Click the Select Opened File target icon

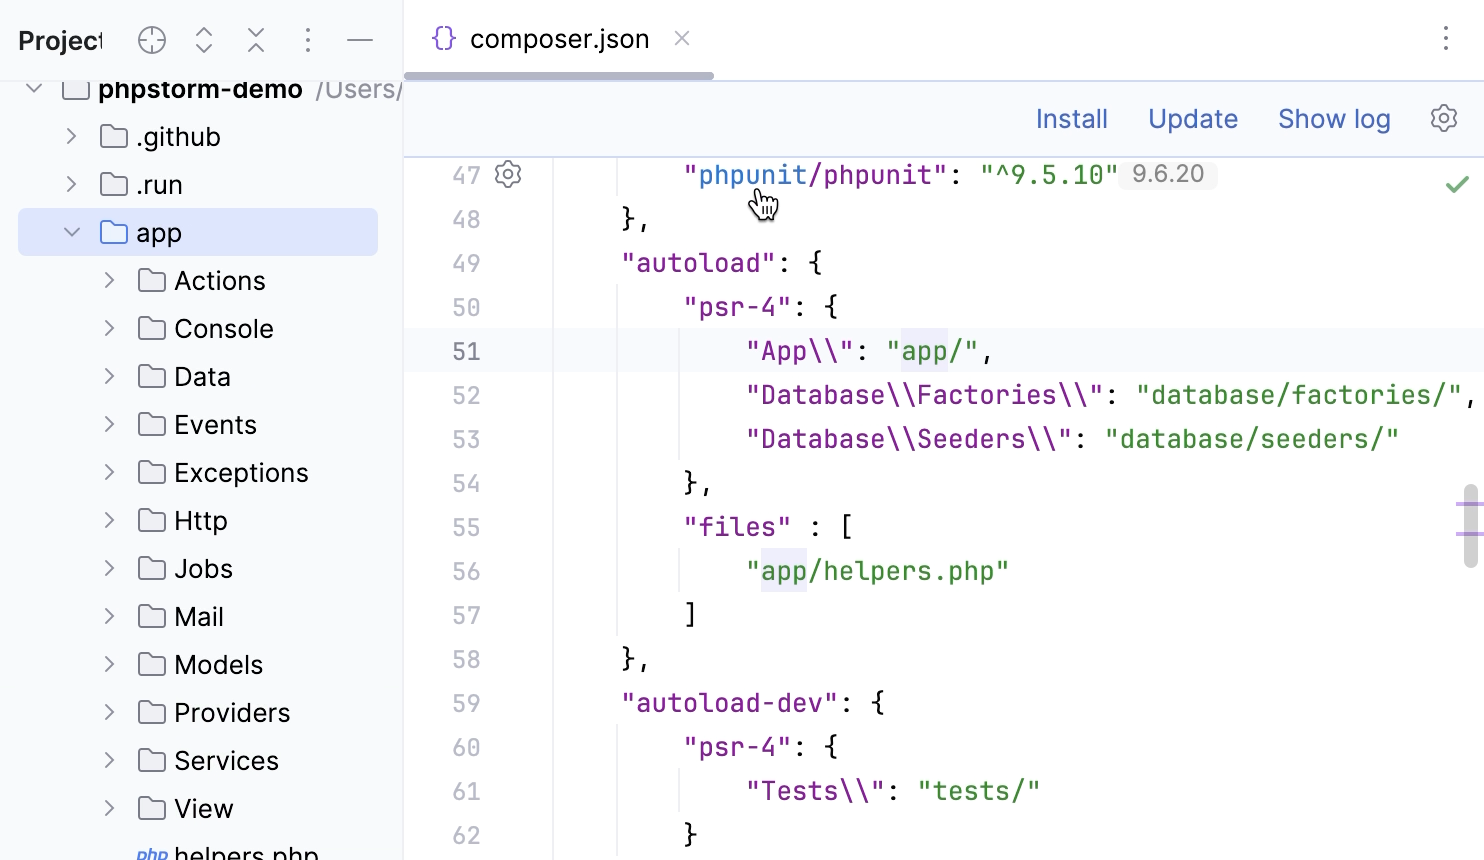pyautogui.click(x=151, y=40)
